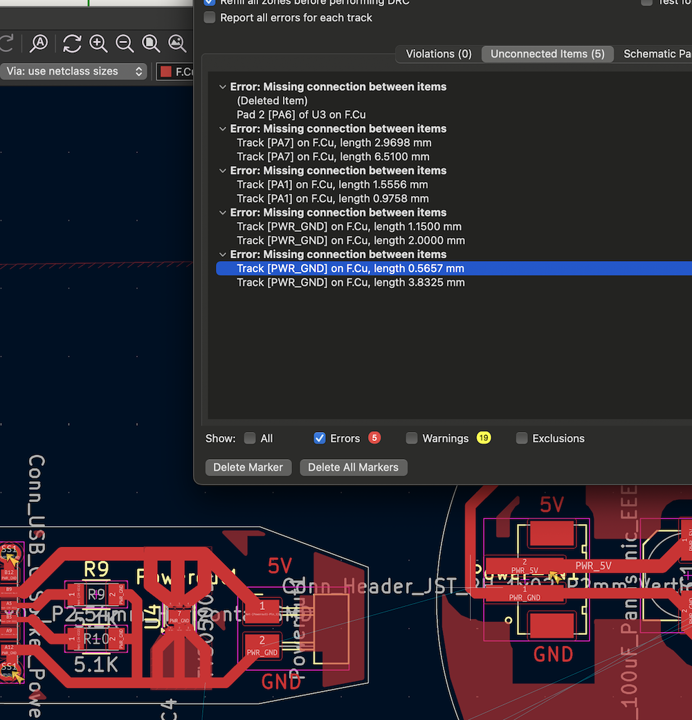Switch to the Violations (0) tab
Screen dimensions: 692x720
439,54
